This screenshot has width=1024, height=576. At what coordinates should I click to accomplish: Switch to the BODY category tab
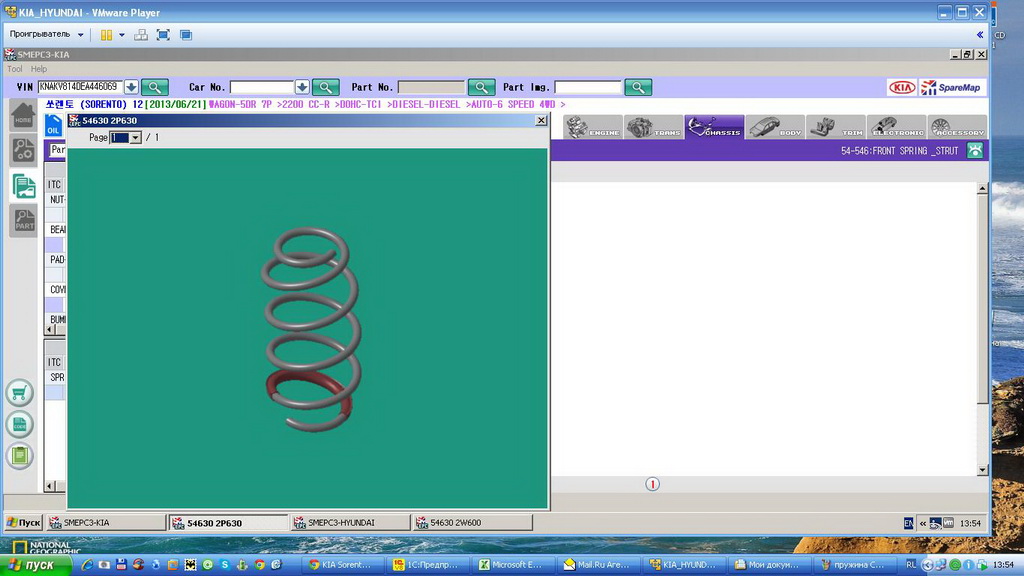coord(775,127)
